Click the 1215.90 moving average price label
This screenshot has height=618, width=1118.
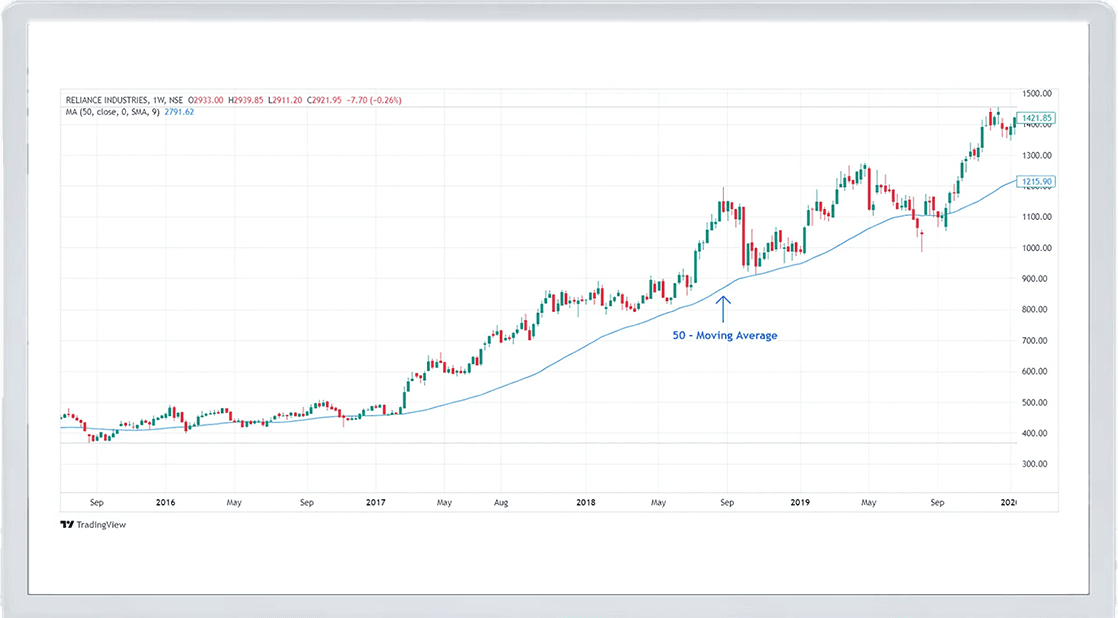coord(1035,182)
